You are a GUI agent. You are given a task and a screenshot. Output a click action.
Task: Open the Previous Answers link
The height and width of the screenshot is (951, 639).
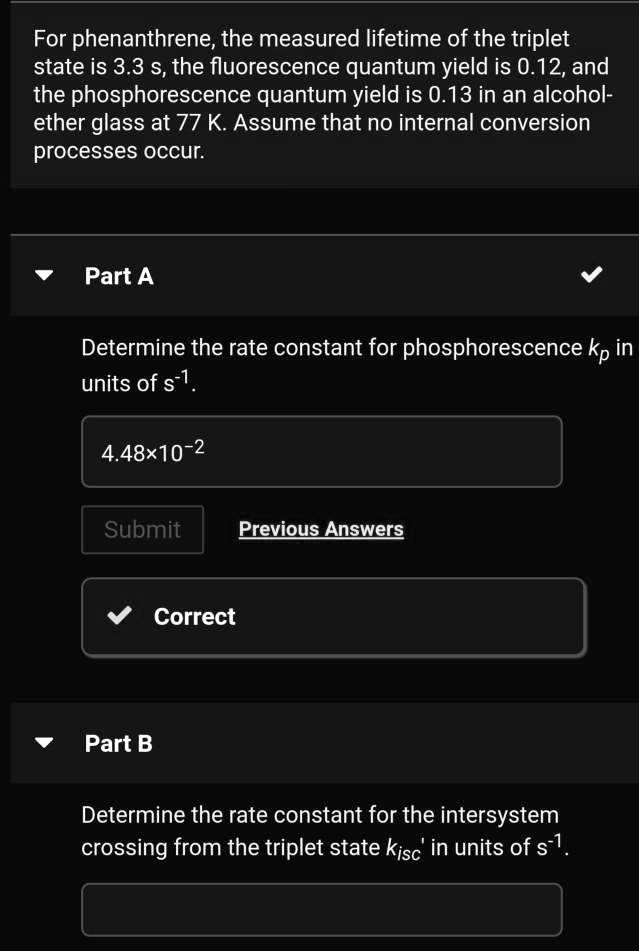pyautogui.click(x=321, y=529)
